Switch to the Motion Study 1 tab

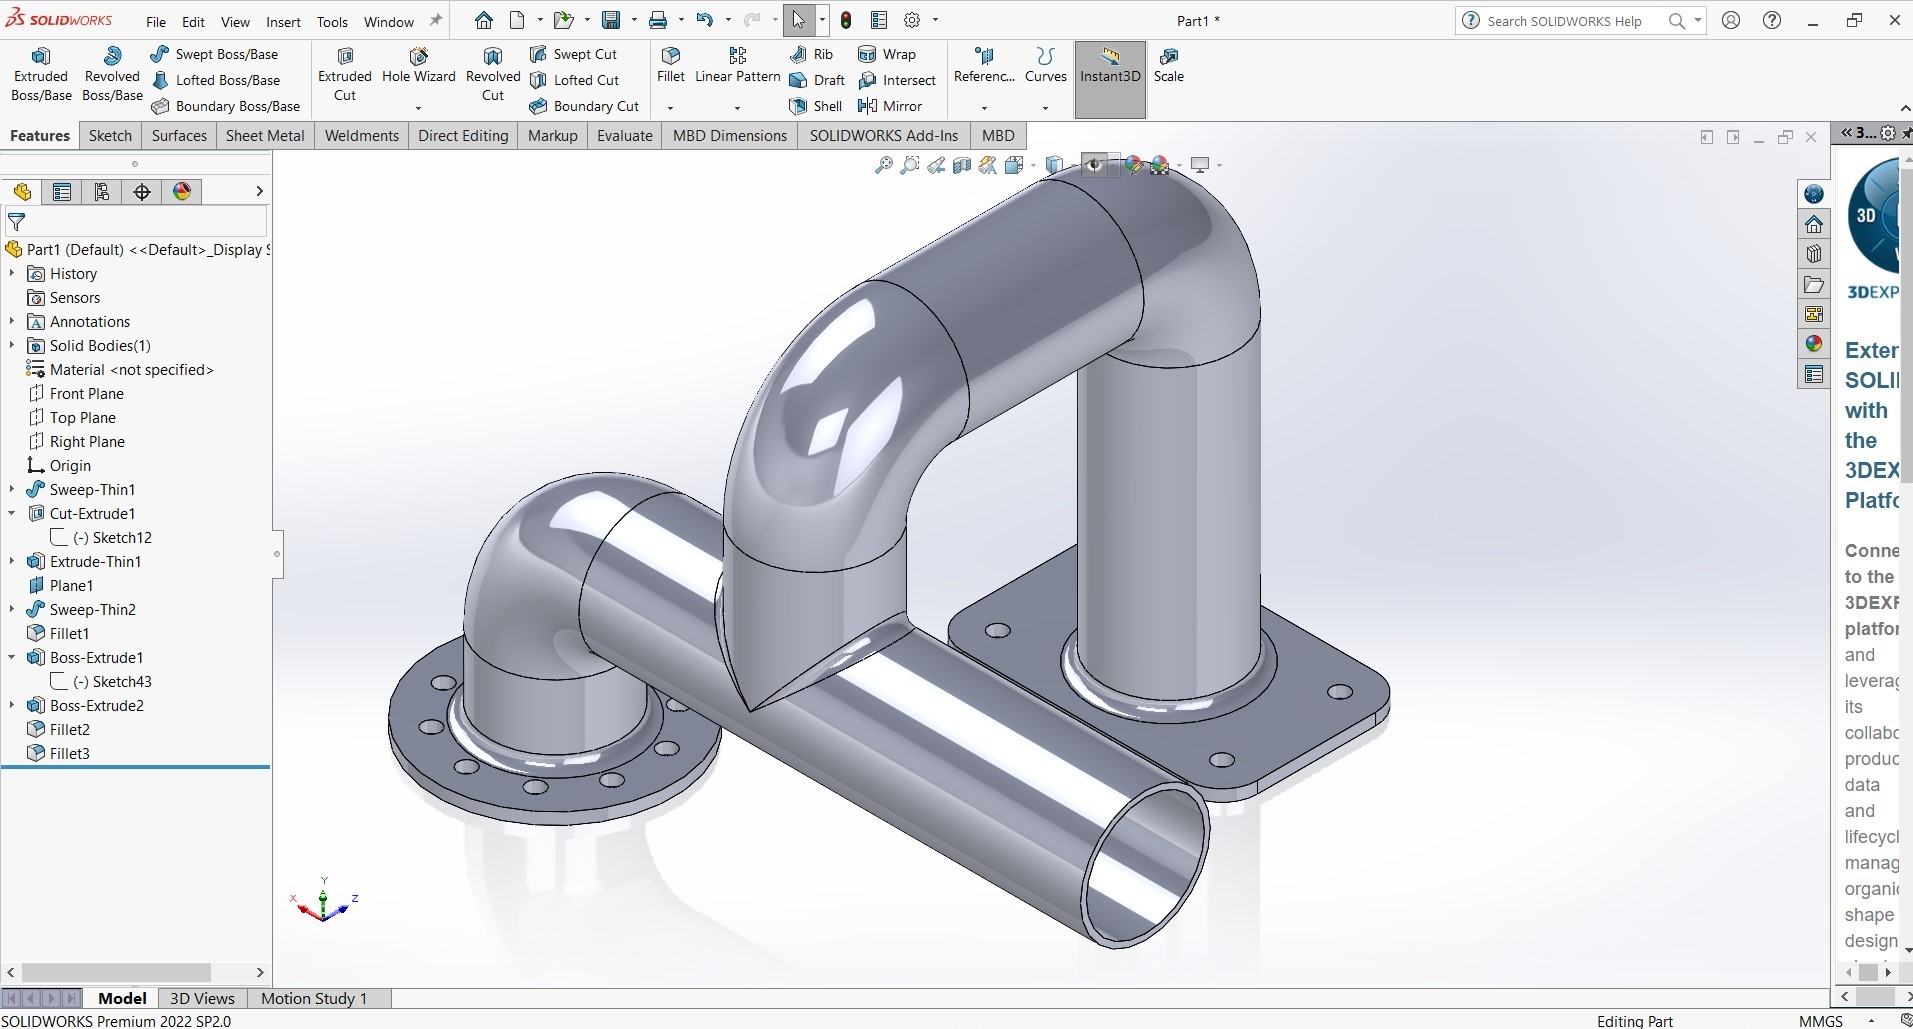click(x=314, y=998)
